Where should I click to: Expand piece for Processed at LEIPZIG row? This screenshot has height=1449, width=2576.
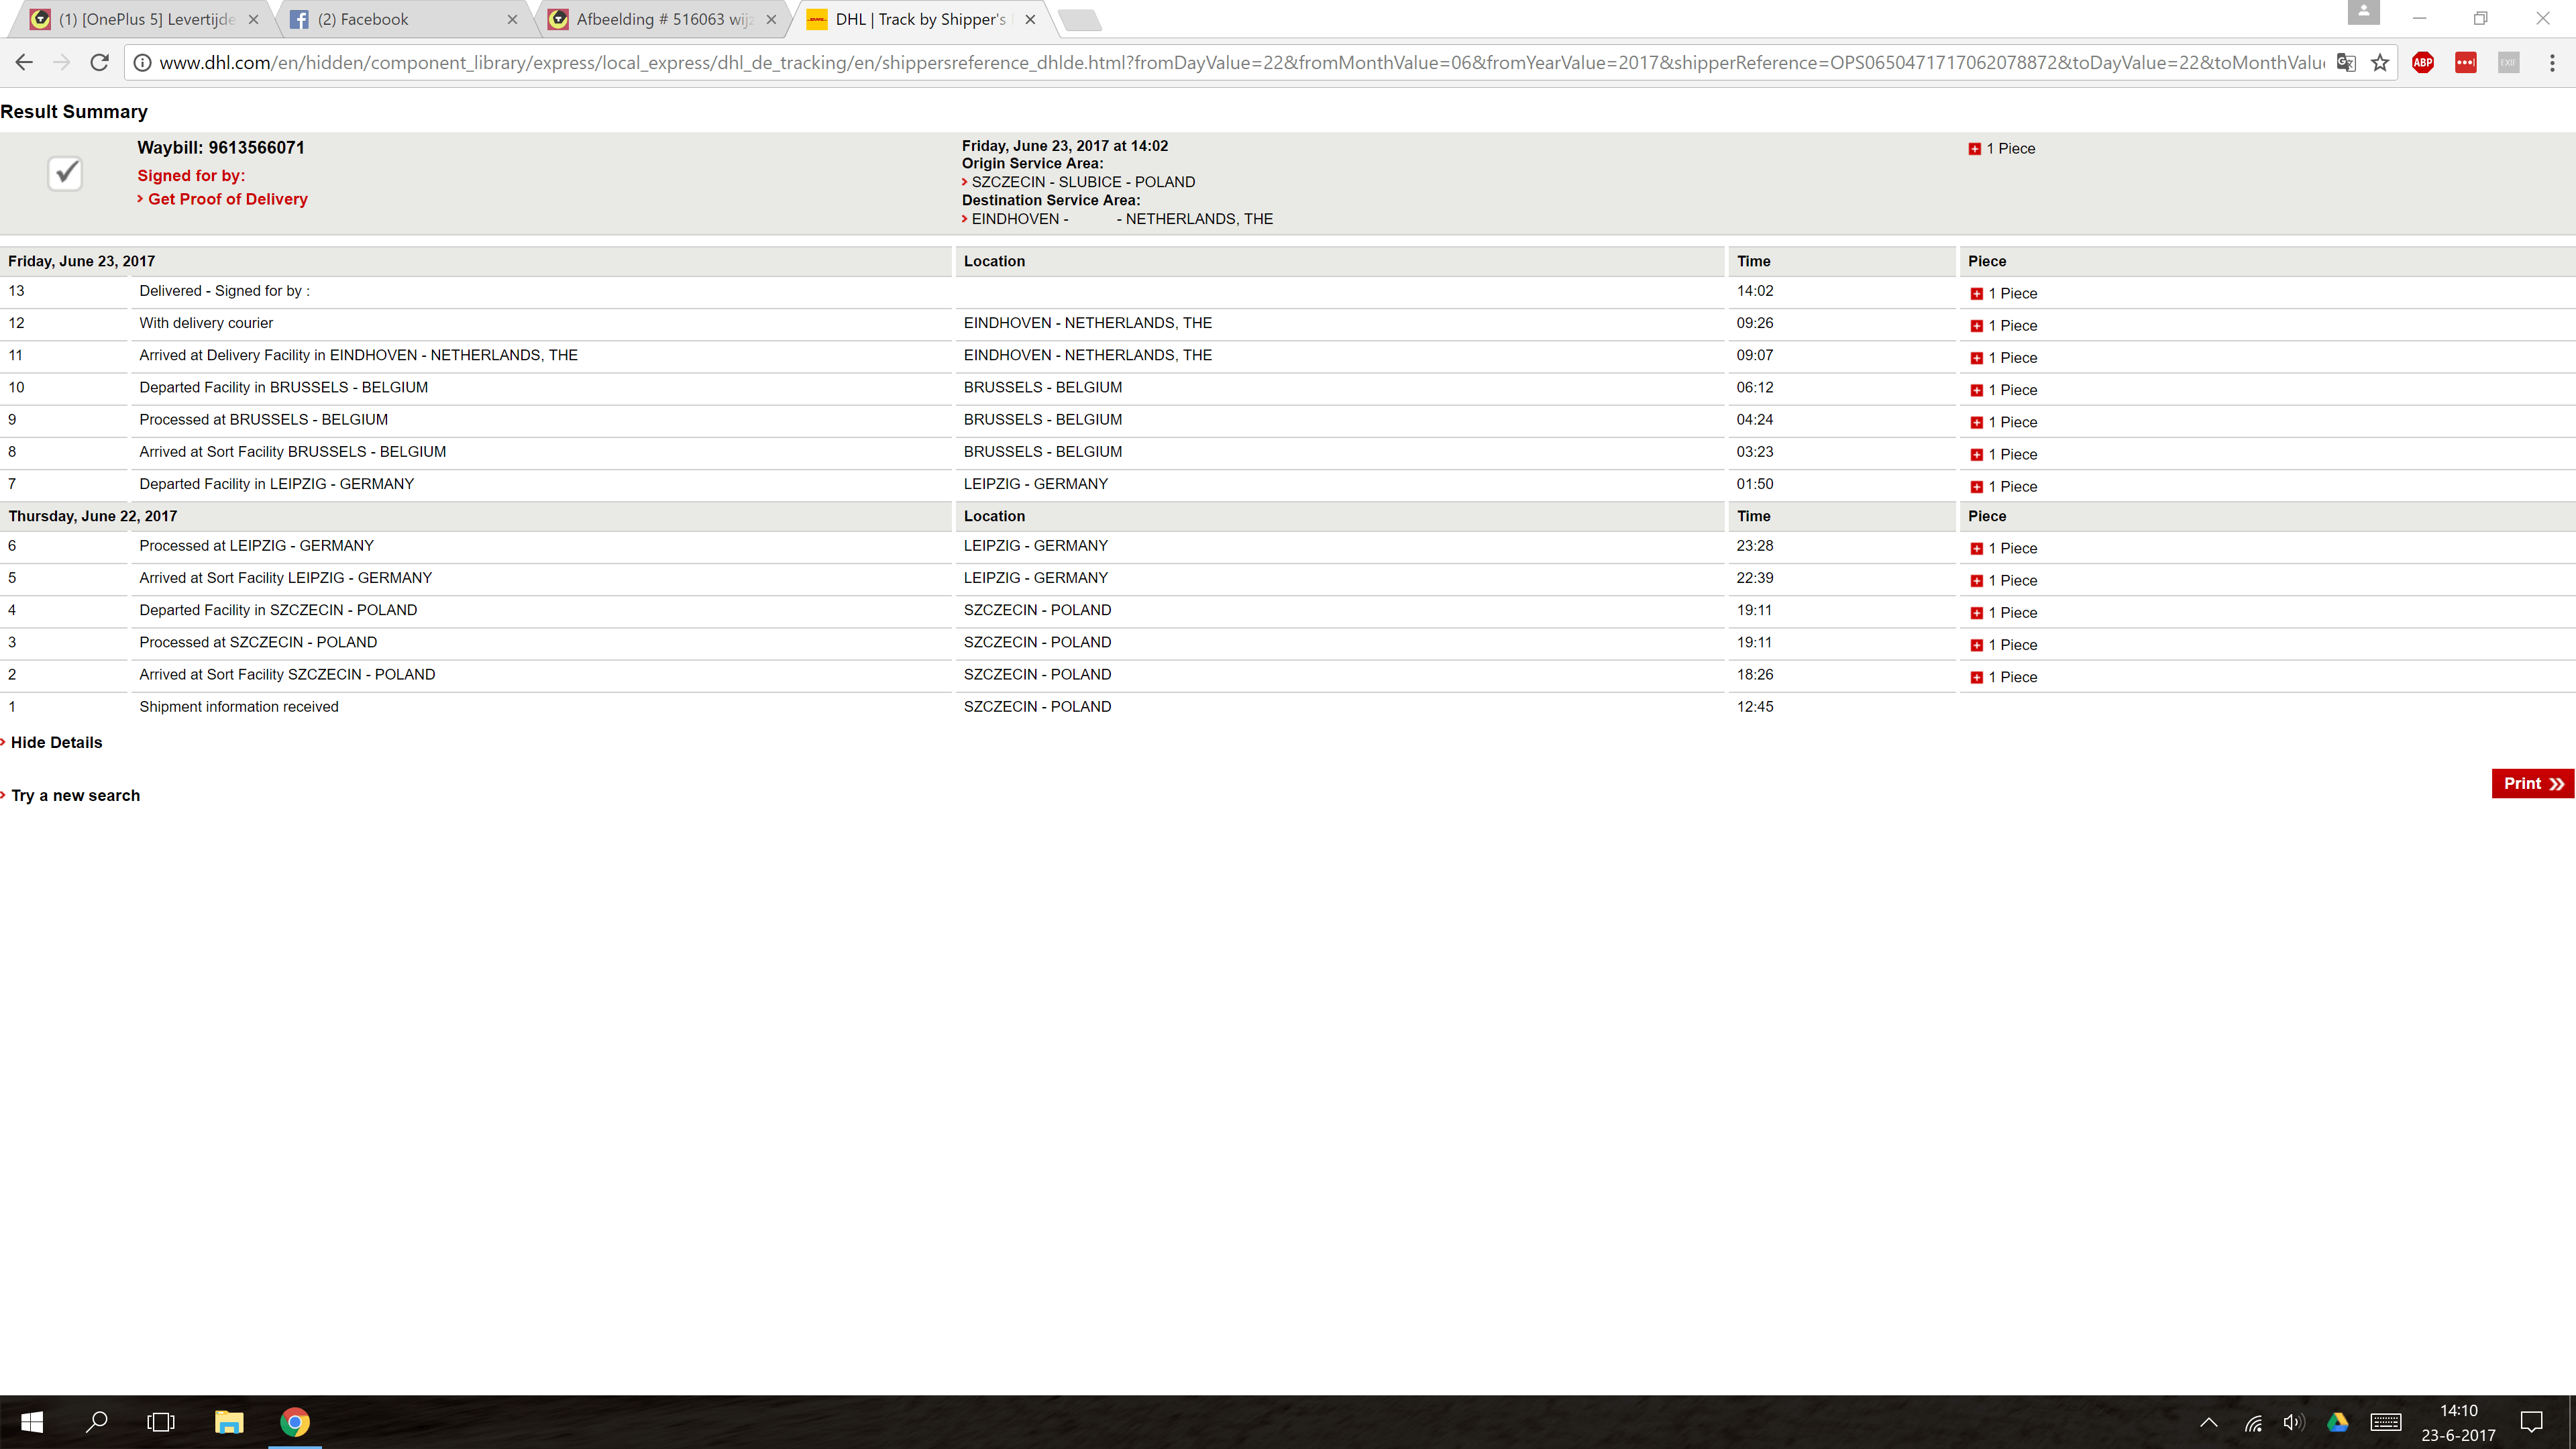[1976, 549]
